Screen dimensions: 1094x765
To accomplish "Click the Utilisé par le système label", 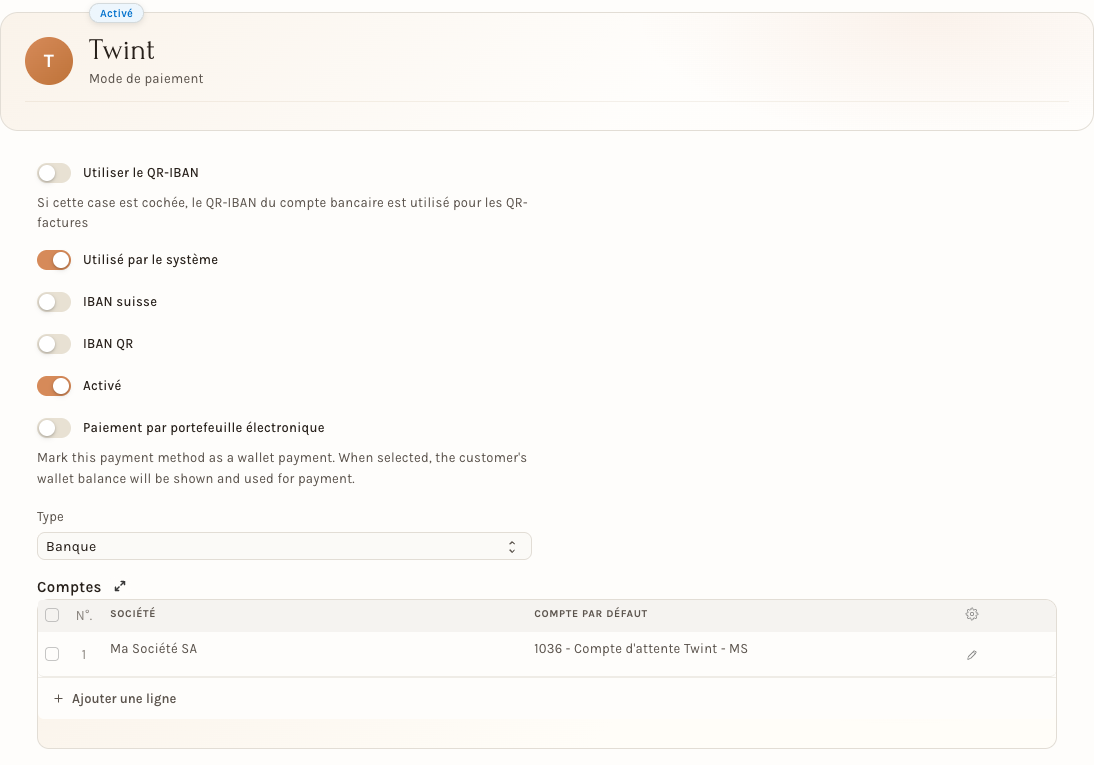I will [x=150, y=260].
